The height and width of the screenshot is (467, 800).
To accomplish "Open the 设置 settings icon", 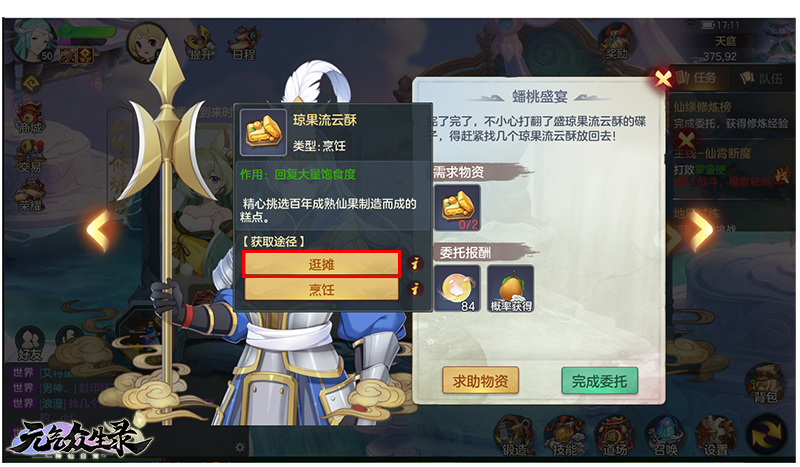I will [x=715, y=435].
